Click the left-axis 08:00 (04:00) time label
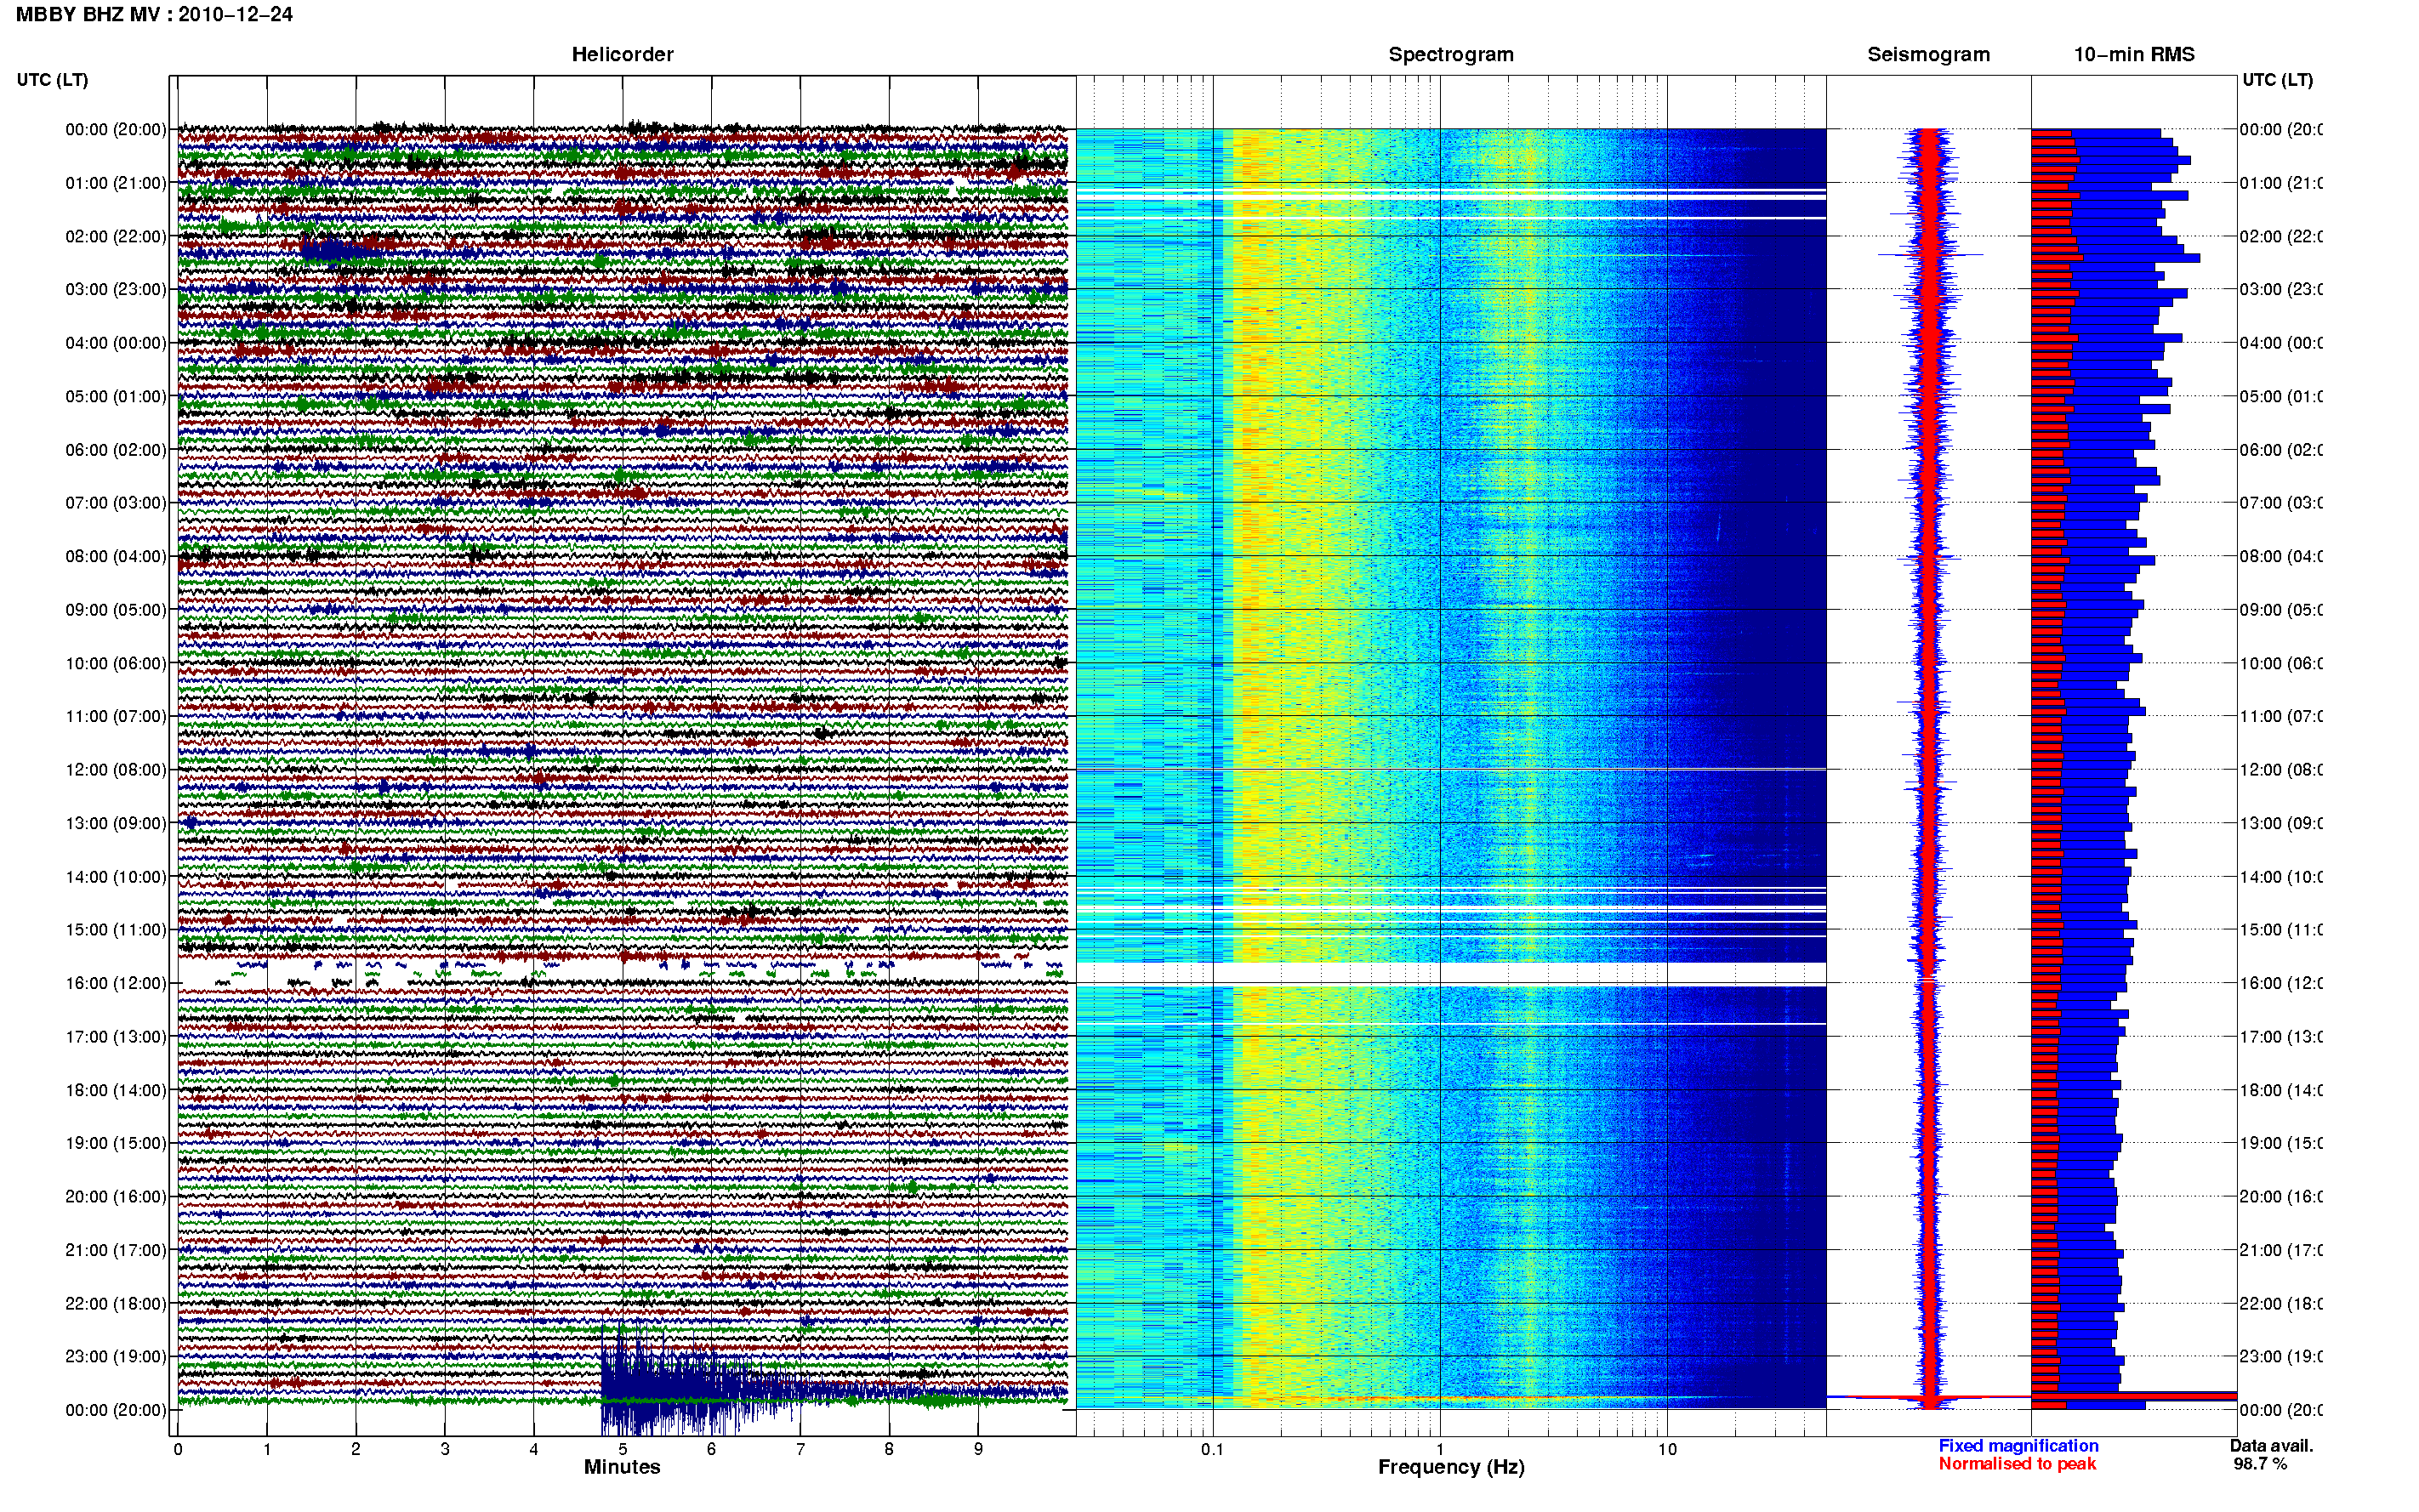Viewport: 2419px width, 1512px height. pos(116,556)
